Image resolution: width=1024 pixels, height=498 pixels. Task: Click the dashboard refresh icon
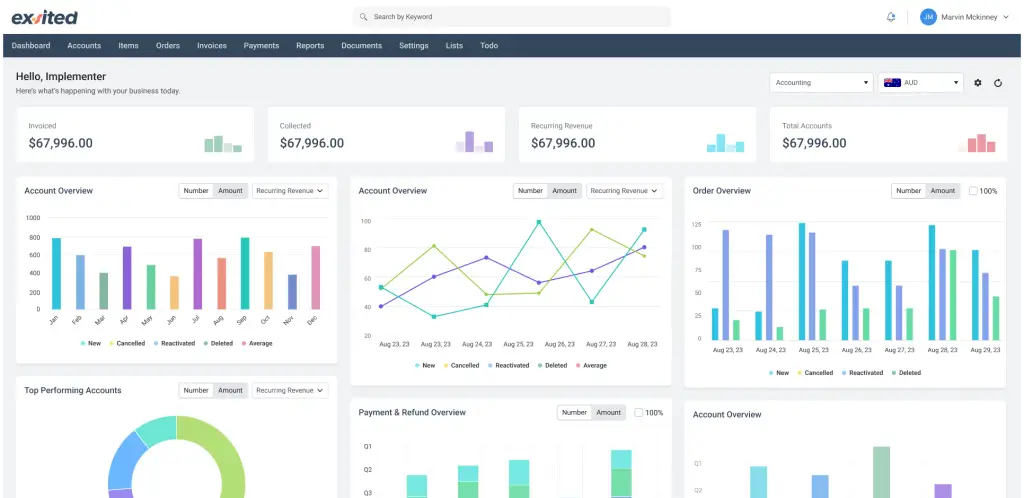coord(998,83)
